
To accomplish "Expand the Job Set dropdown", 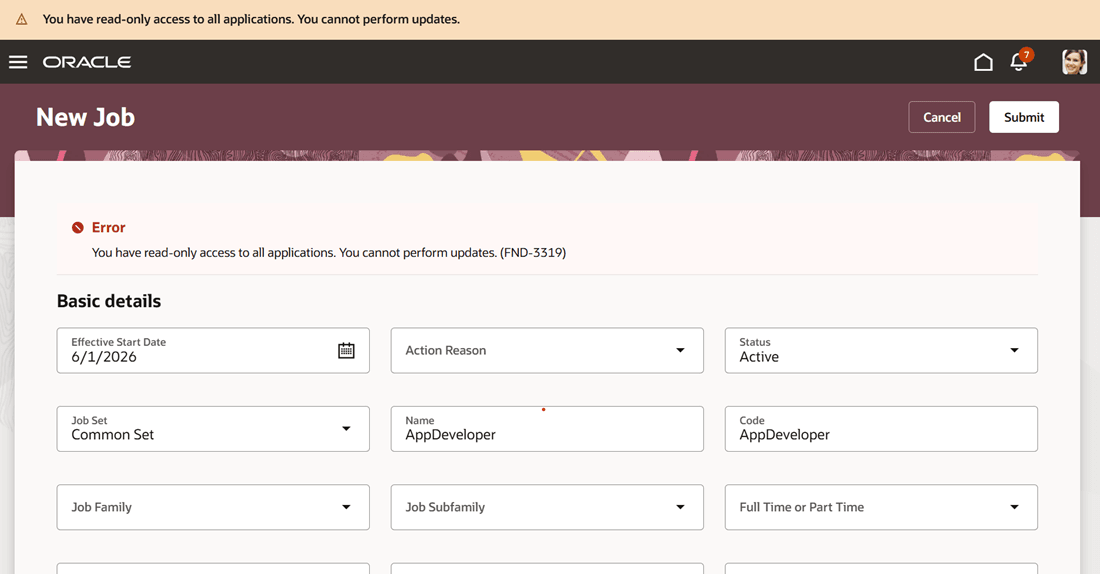I will tap(346, 429).
